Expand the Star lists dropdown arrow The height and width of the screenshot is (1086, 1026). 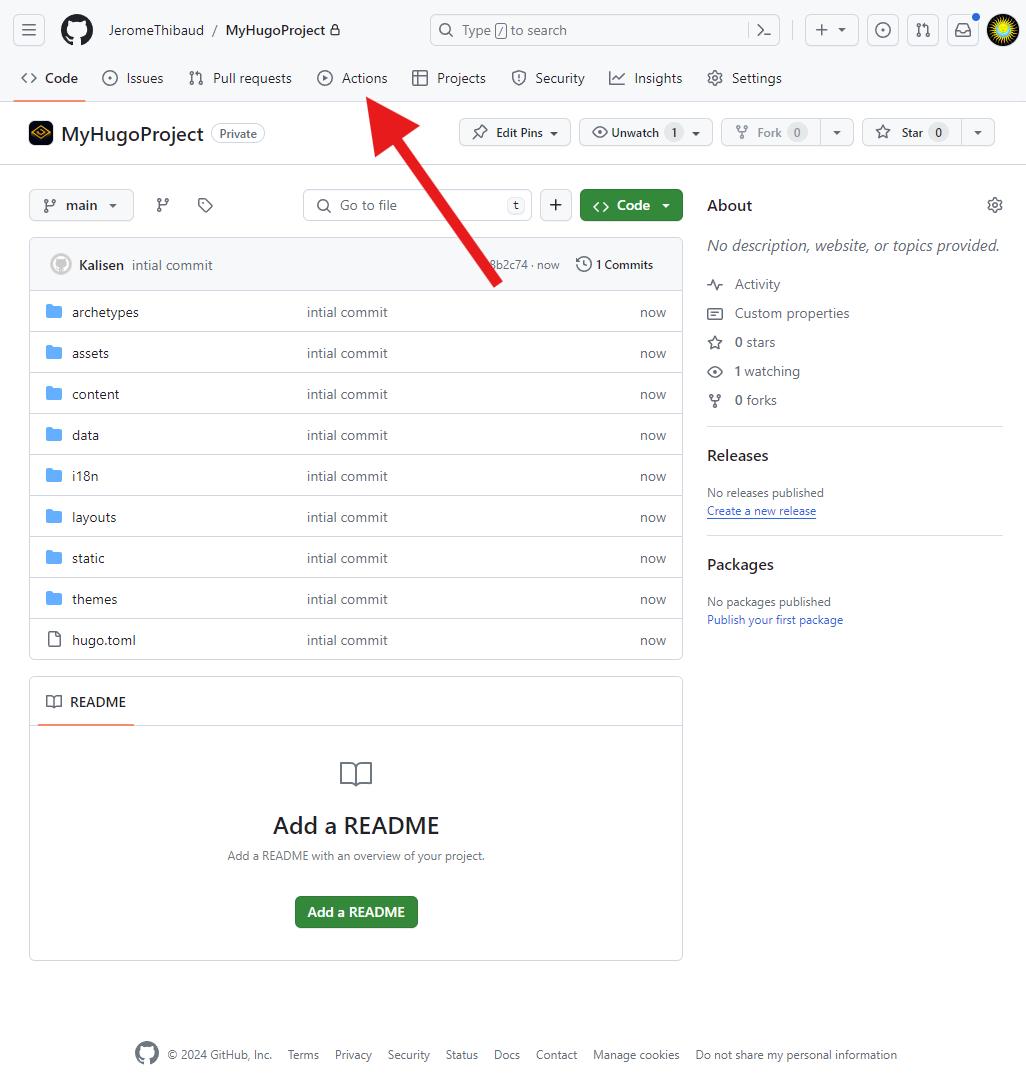coord(978,132)
